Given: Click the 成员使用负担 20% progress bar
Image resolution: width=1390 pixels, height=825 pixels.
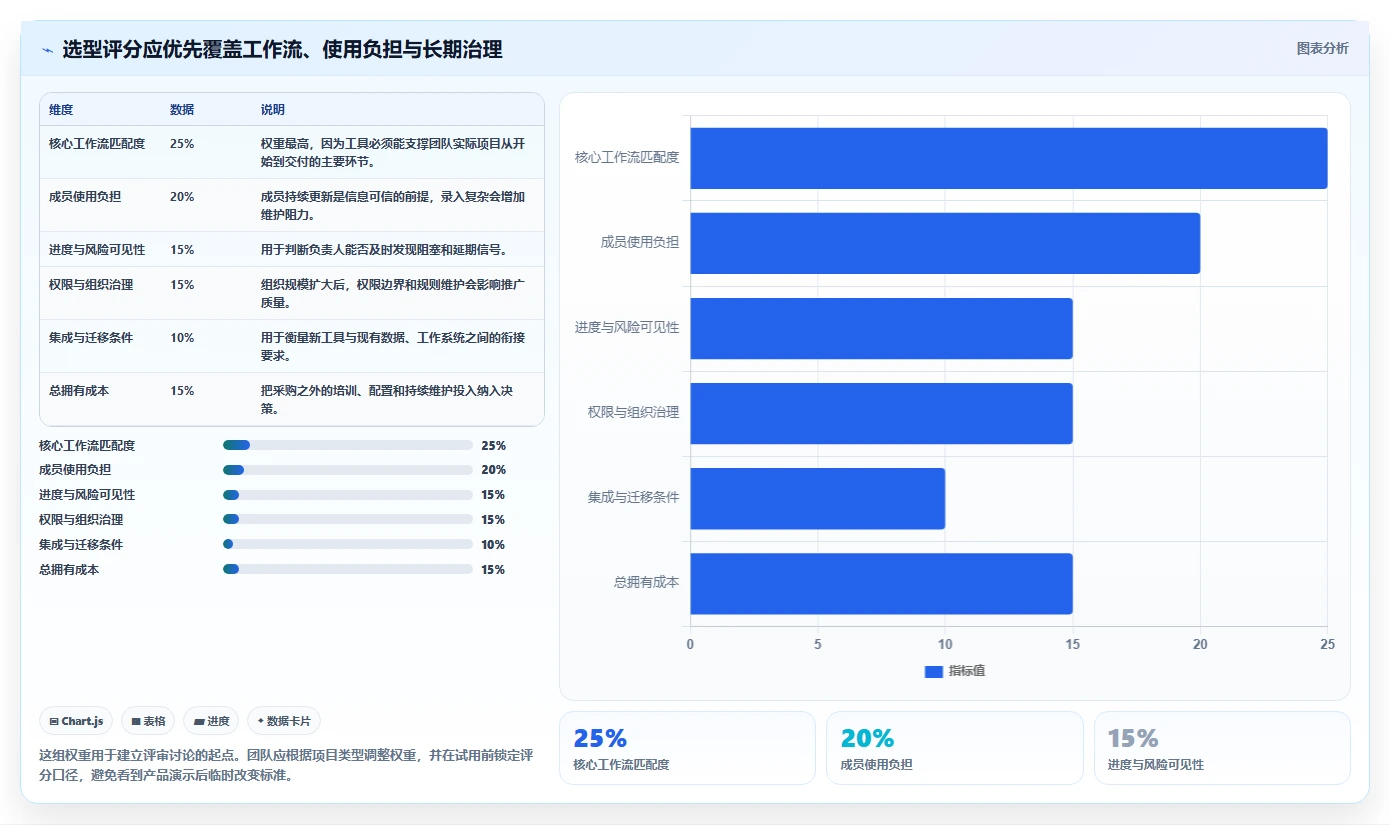Looking at the screenshot, I should [348, 470].
